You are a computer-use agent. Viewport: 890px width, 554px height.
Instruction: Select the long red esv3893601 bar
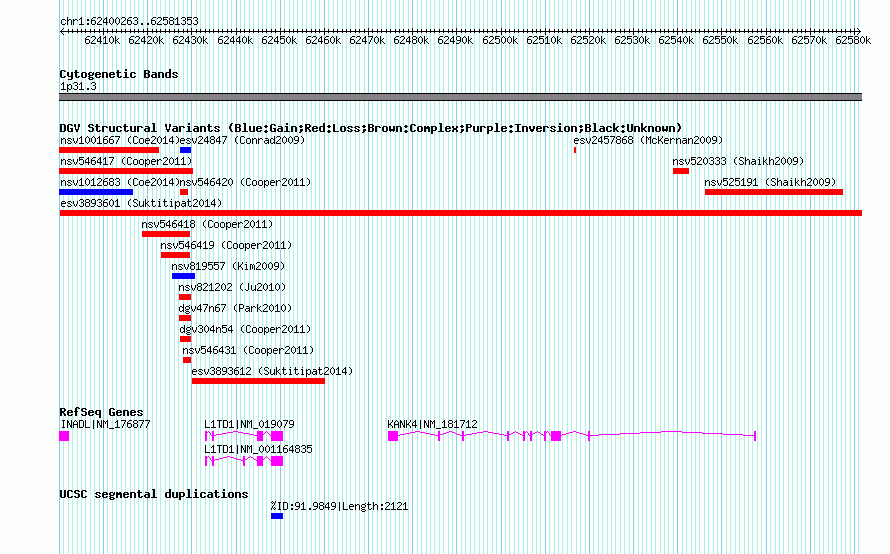coord(461,213)
